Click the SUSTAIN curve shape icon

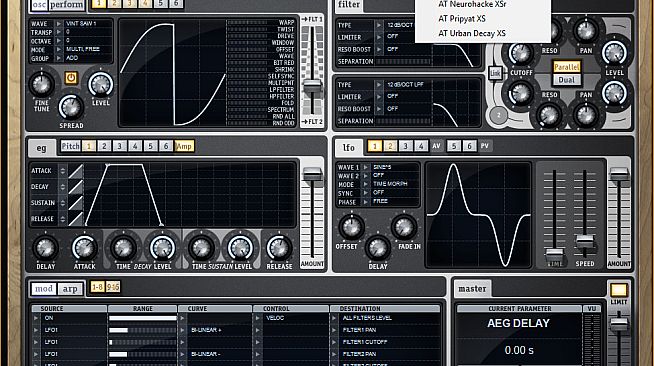coord(76,203)
